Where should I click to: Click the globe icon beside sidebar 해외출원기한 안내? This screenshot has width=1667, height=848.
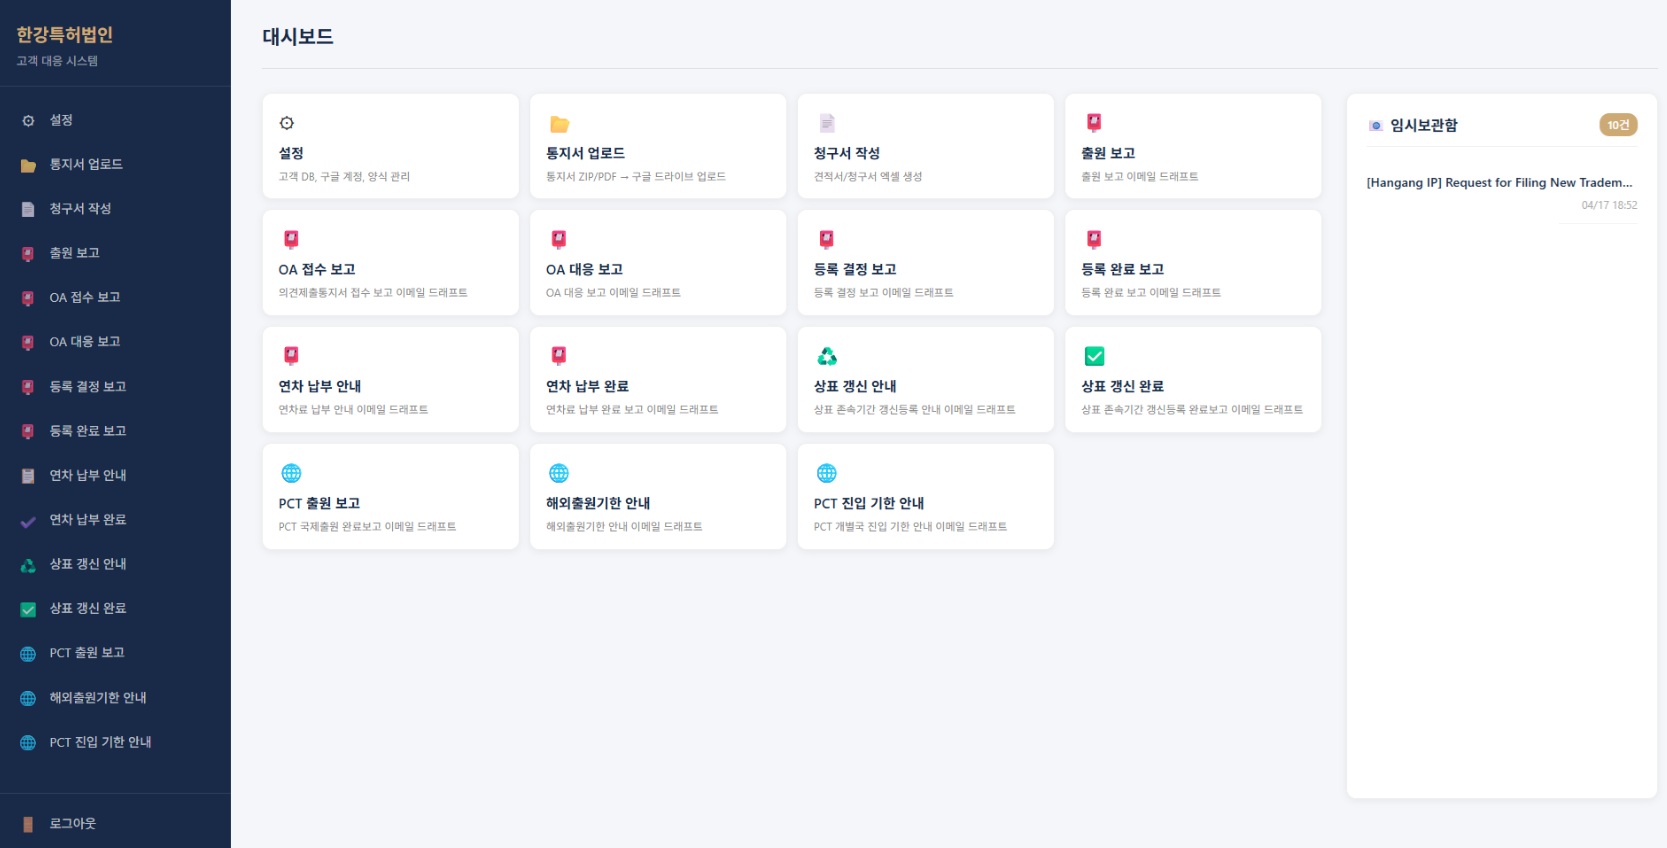pyautogui.click(x=28, y=698)
